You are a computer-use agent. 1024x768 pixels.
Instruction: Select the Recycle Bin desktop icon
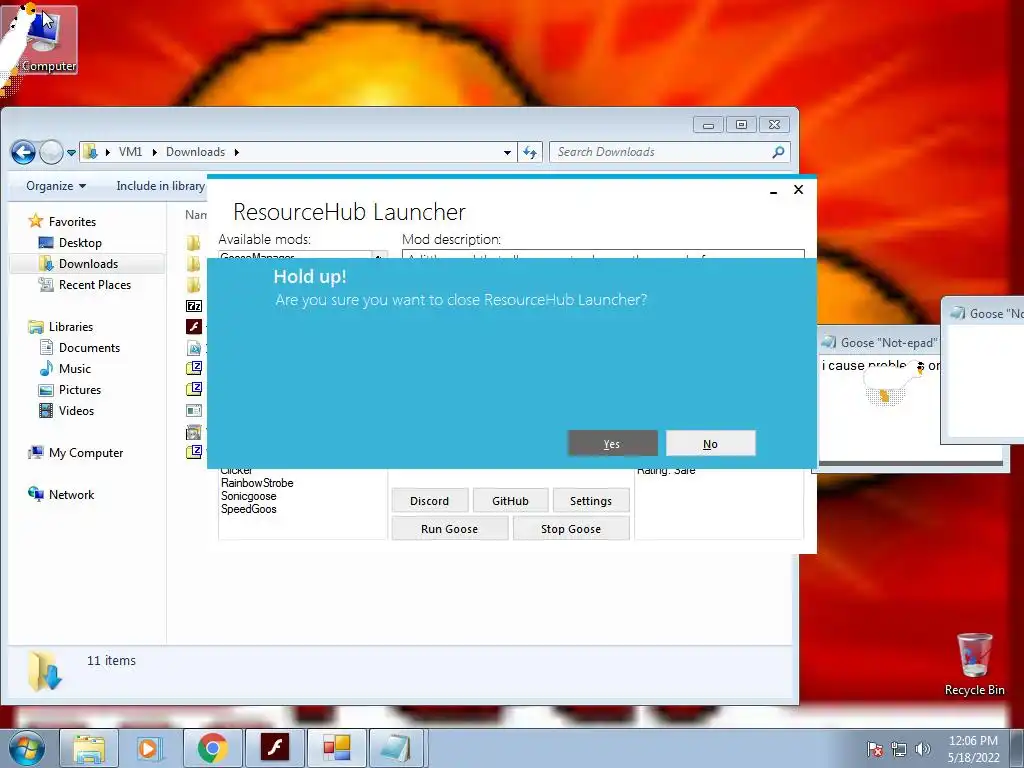tap(974, 664)
